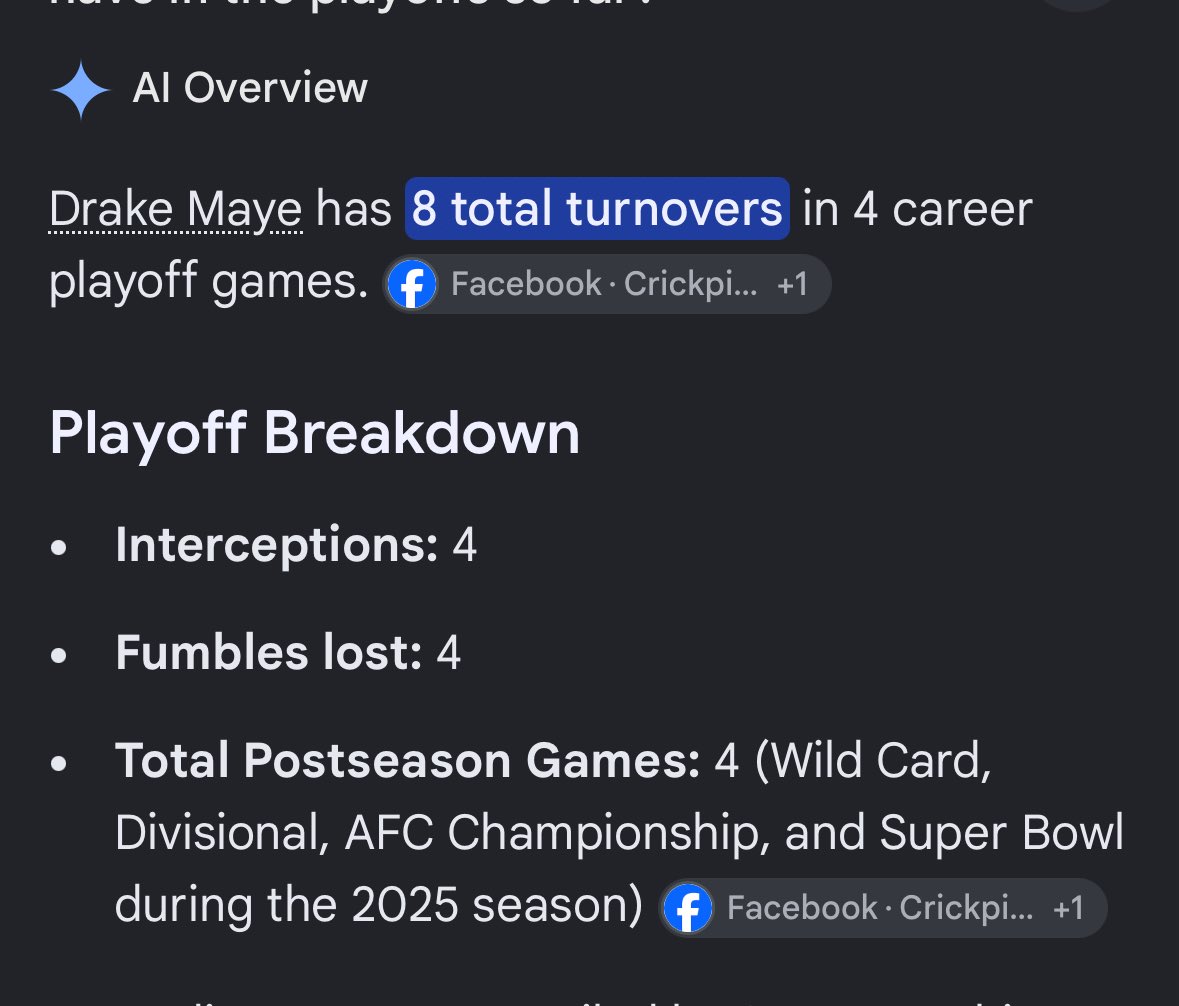This screenshot has height=1006, width=1179.
Task: Open the '+1' sources count after 'playoff games.'
Action: (x=793, y=284)
